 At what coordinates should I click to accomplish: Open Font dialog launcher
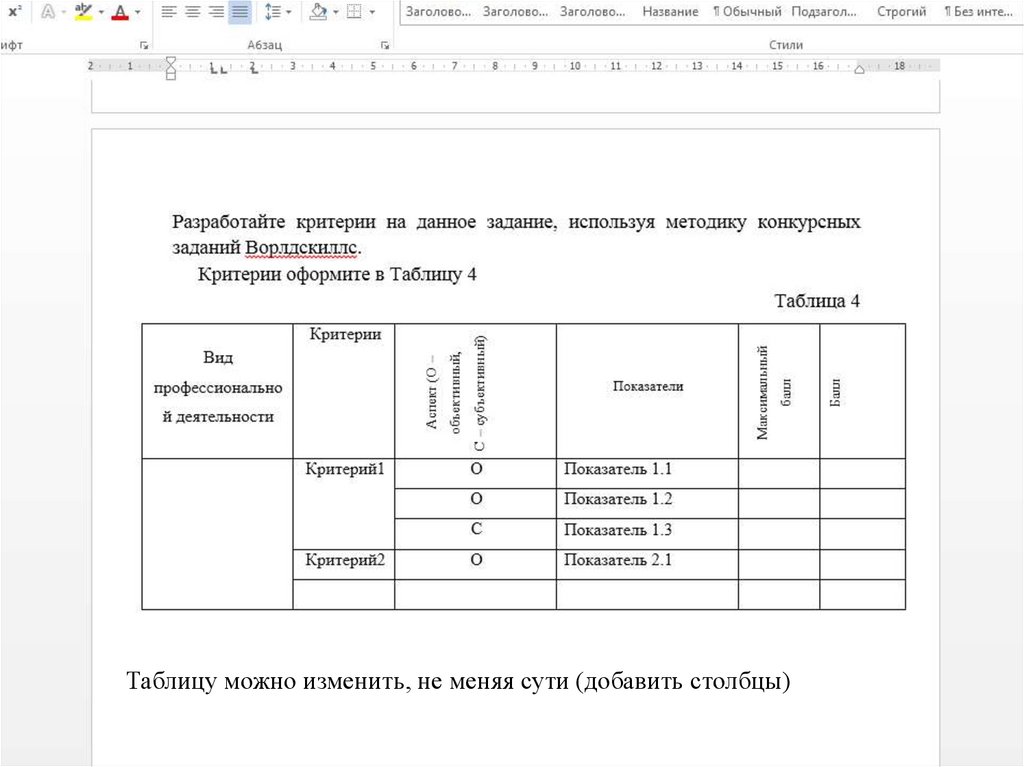(144, 45)
